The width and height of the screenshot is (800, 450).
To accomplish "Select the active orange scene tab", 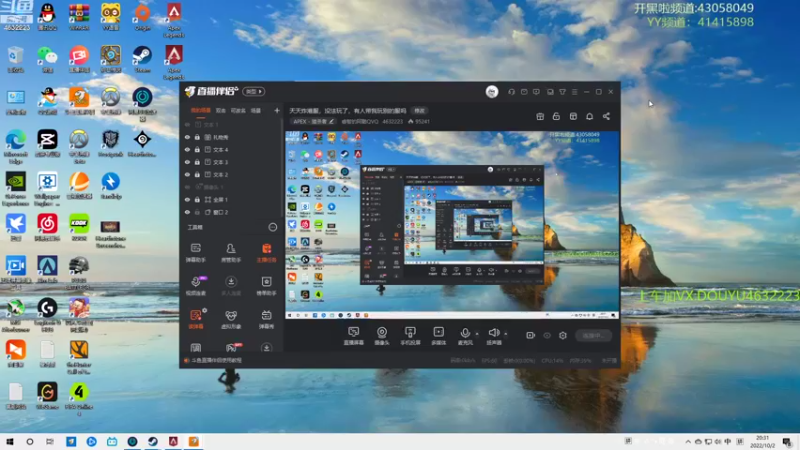I will [x=201, y=110].
